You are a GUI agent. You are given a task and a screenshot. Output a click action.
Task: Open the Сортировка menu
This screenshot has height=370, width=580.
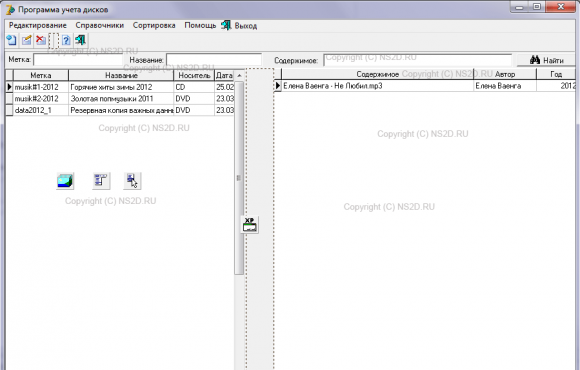click(154, 26)
